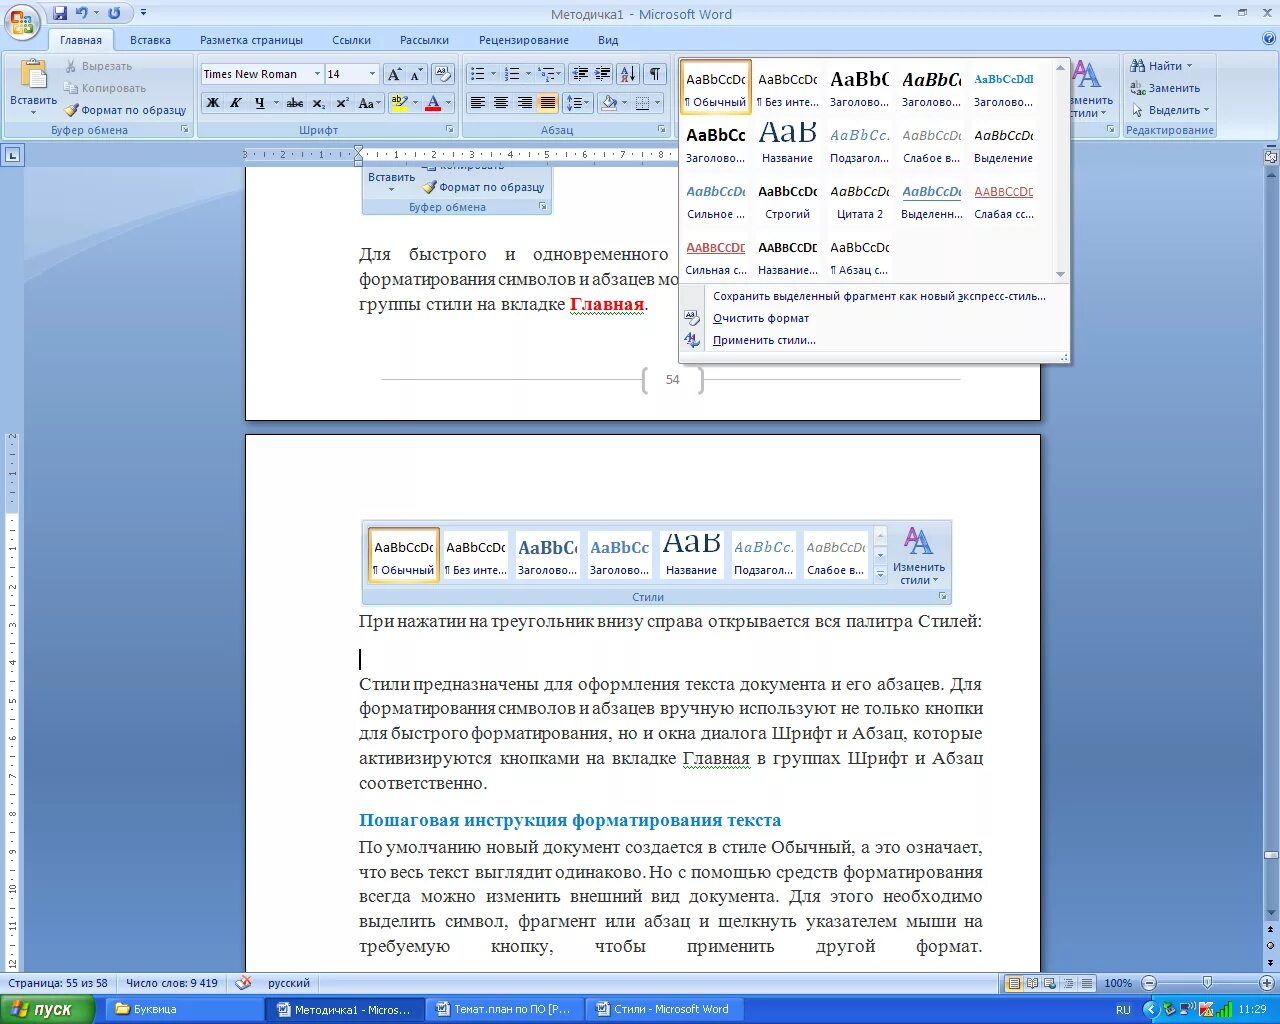Toggle italic (К) formatting
This screenshot has height=1024, width=1280.
[236, 102]
